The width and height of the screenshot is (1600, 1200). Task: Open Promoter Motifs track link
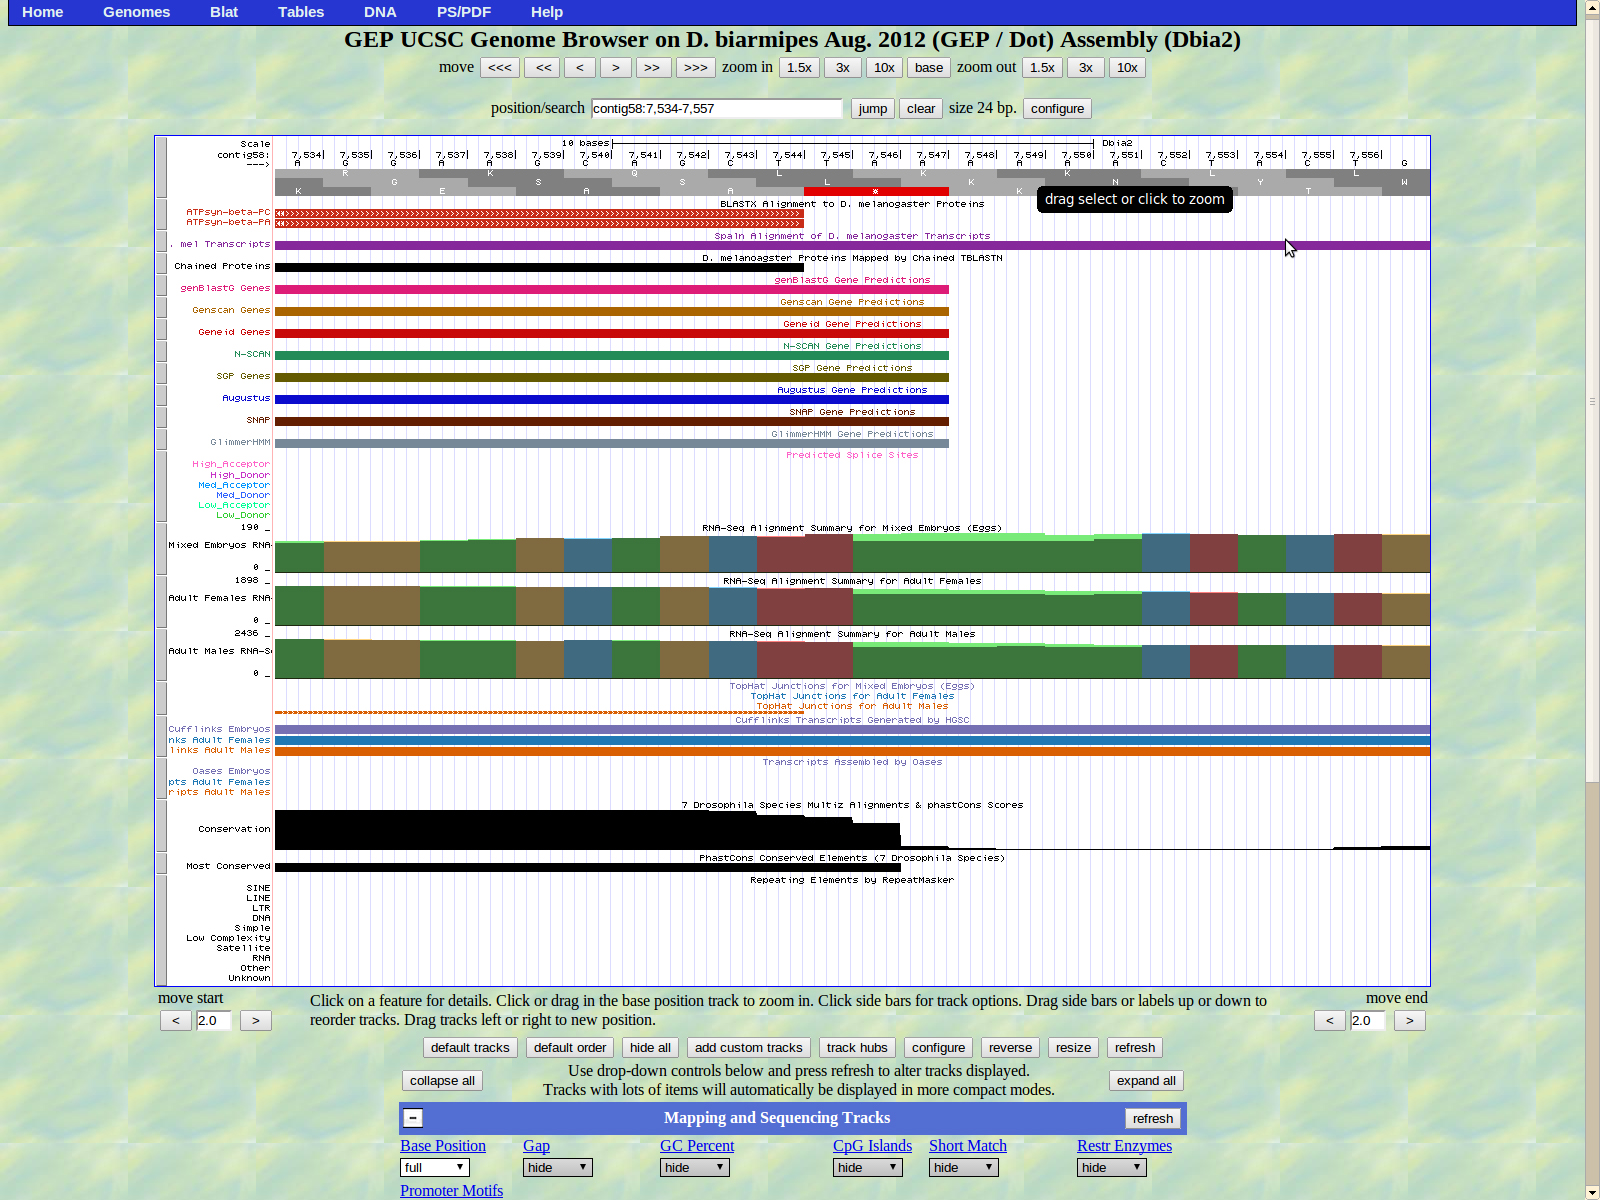[x=451, y=1191]
